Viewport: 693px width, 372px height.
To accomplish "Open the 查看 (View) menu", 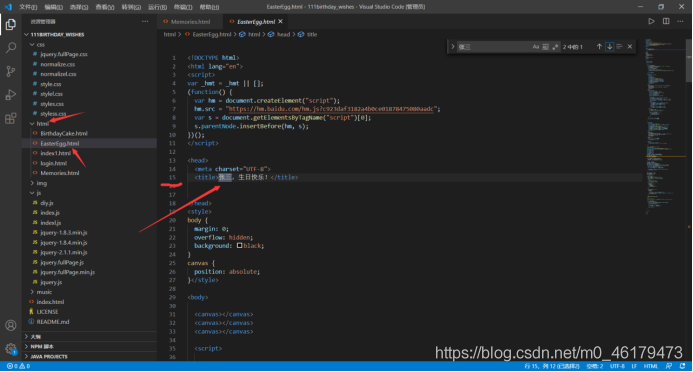I will (105, 7).
